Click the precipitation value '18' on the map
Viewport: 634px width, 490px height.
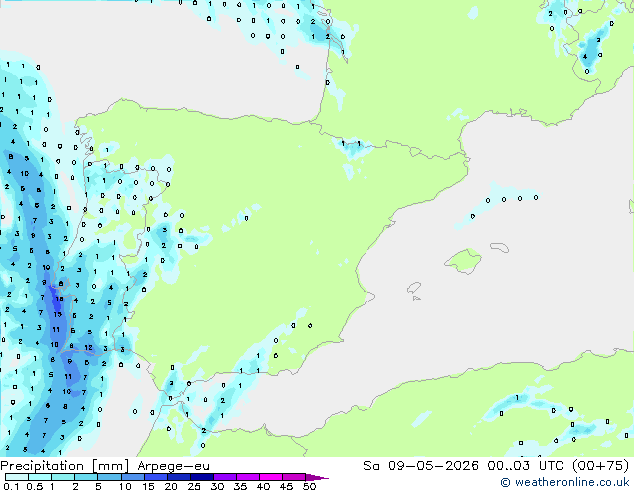59,299
